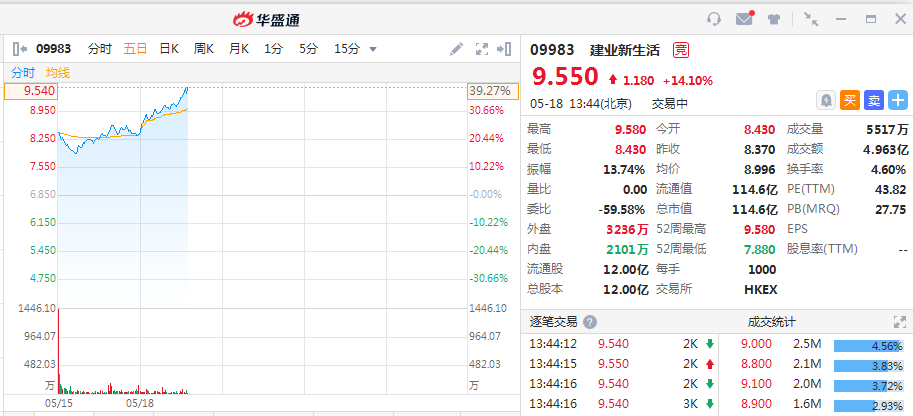The height and width of the screenshot is (416, 913).
Task: Click the 每手 value 1000
Action: coord(762,270)
